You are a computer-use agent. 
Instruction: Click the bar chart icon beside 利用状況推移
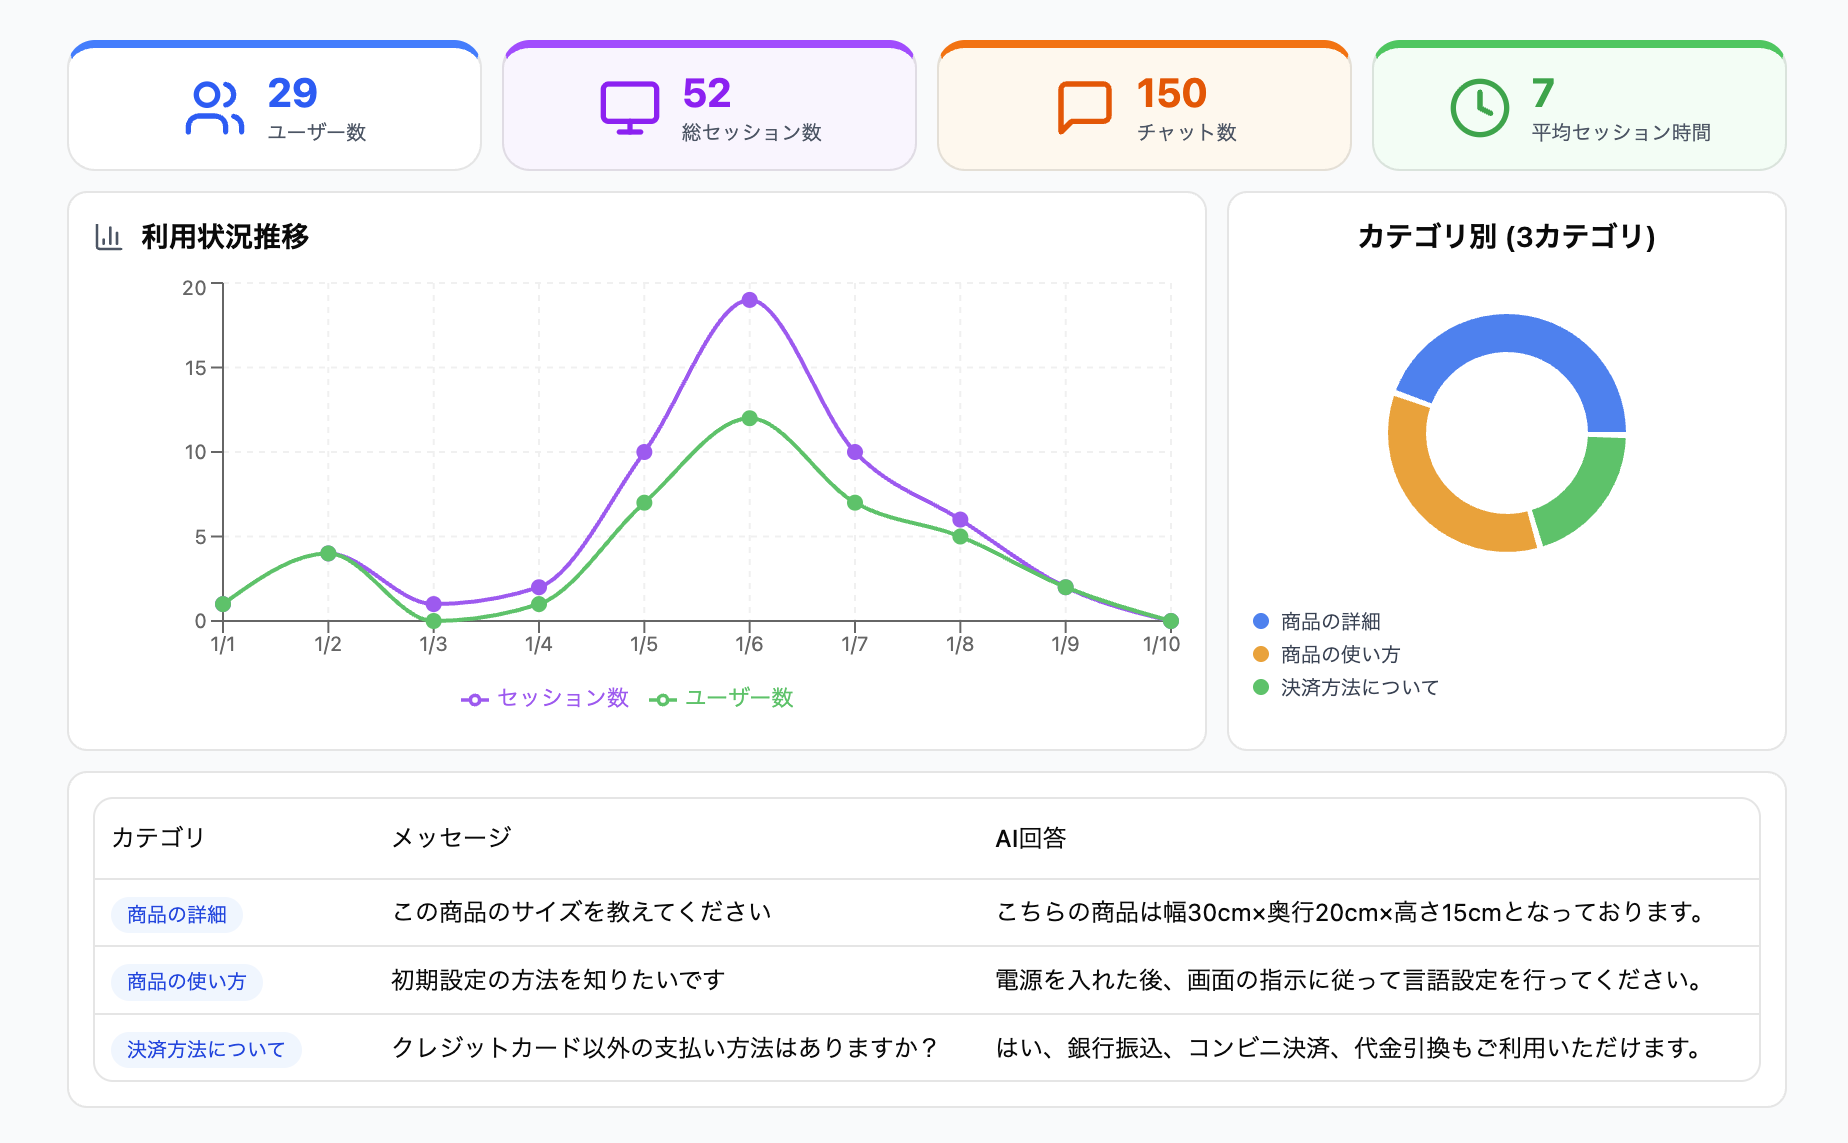[x=108, y=237]
